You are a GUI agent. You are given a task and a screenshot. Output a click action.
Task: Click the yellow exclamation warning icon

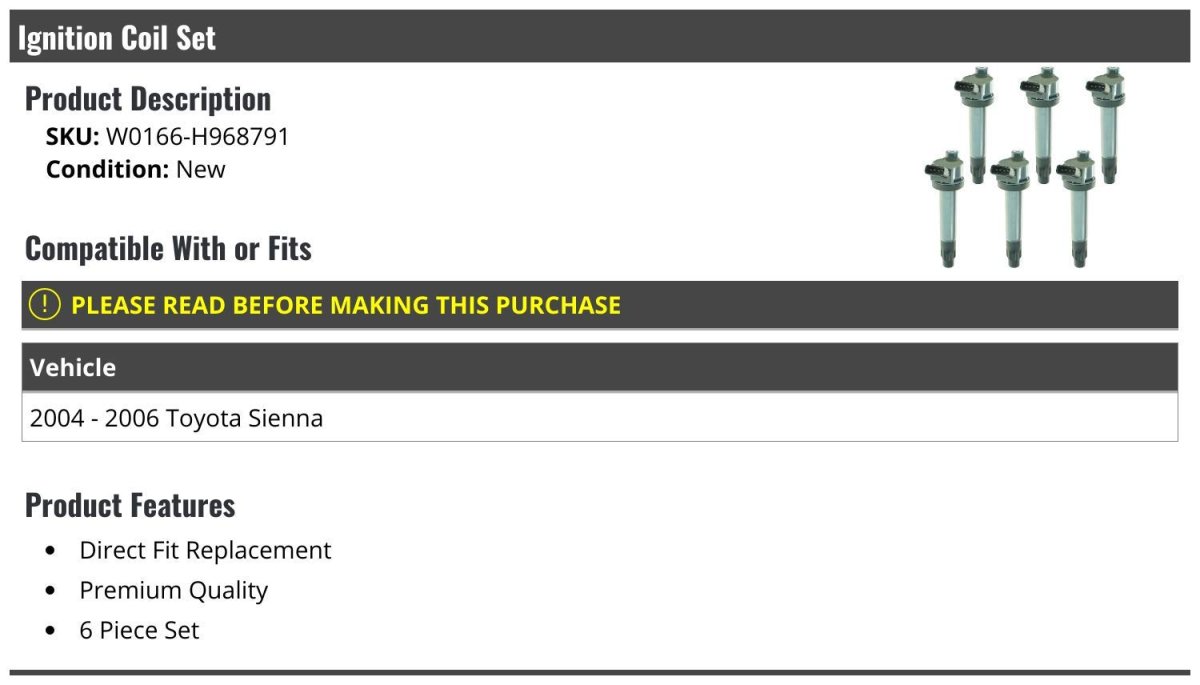pos(45,304)
